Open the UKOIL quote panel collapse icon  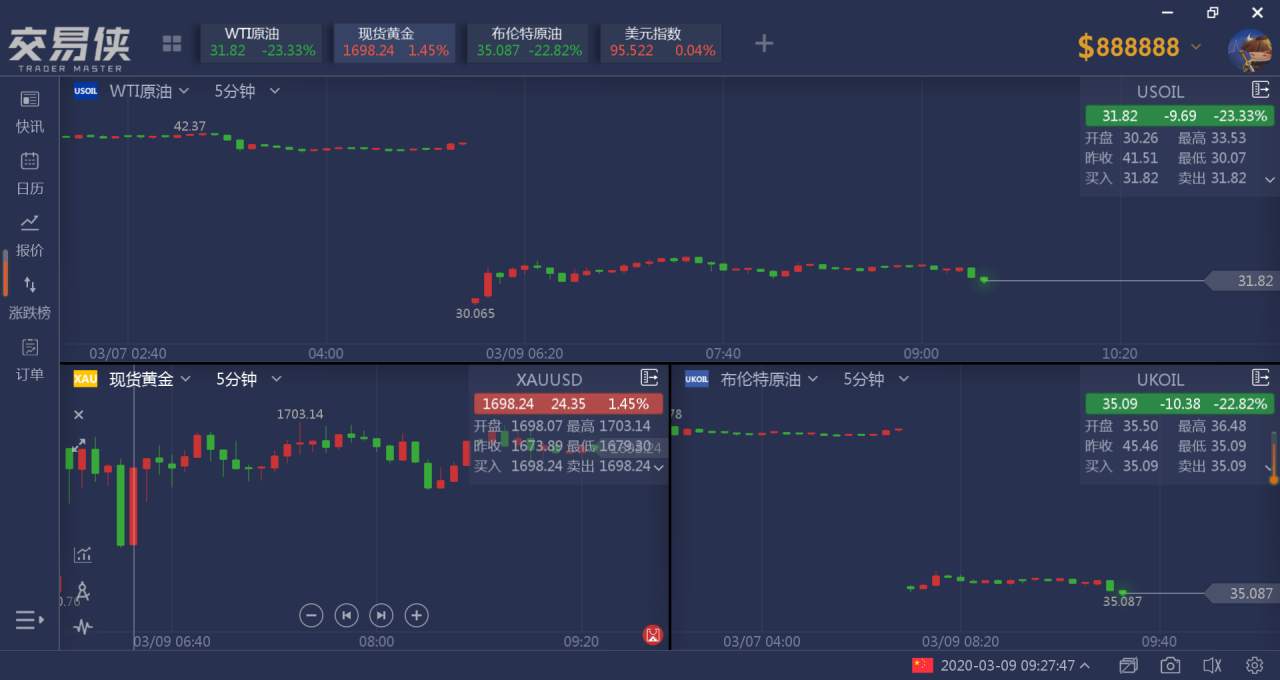(x=1260, y=377)
